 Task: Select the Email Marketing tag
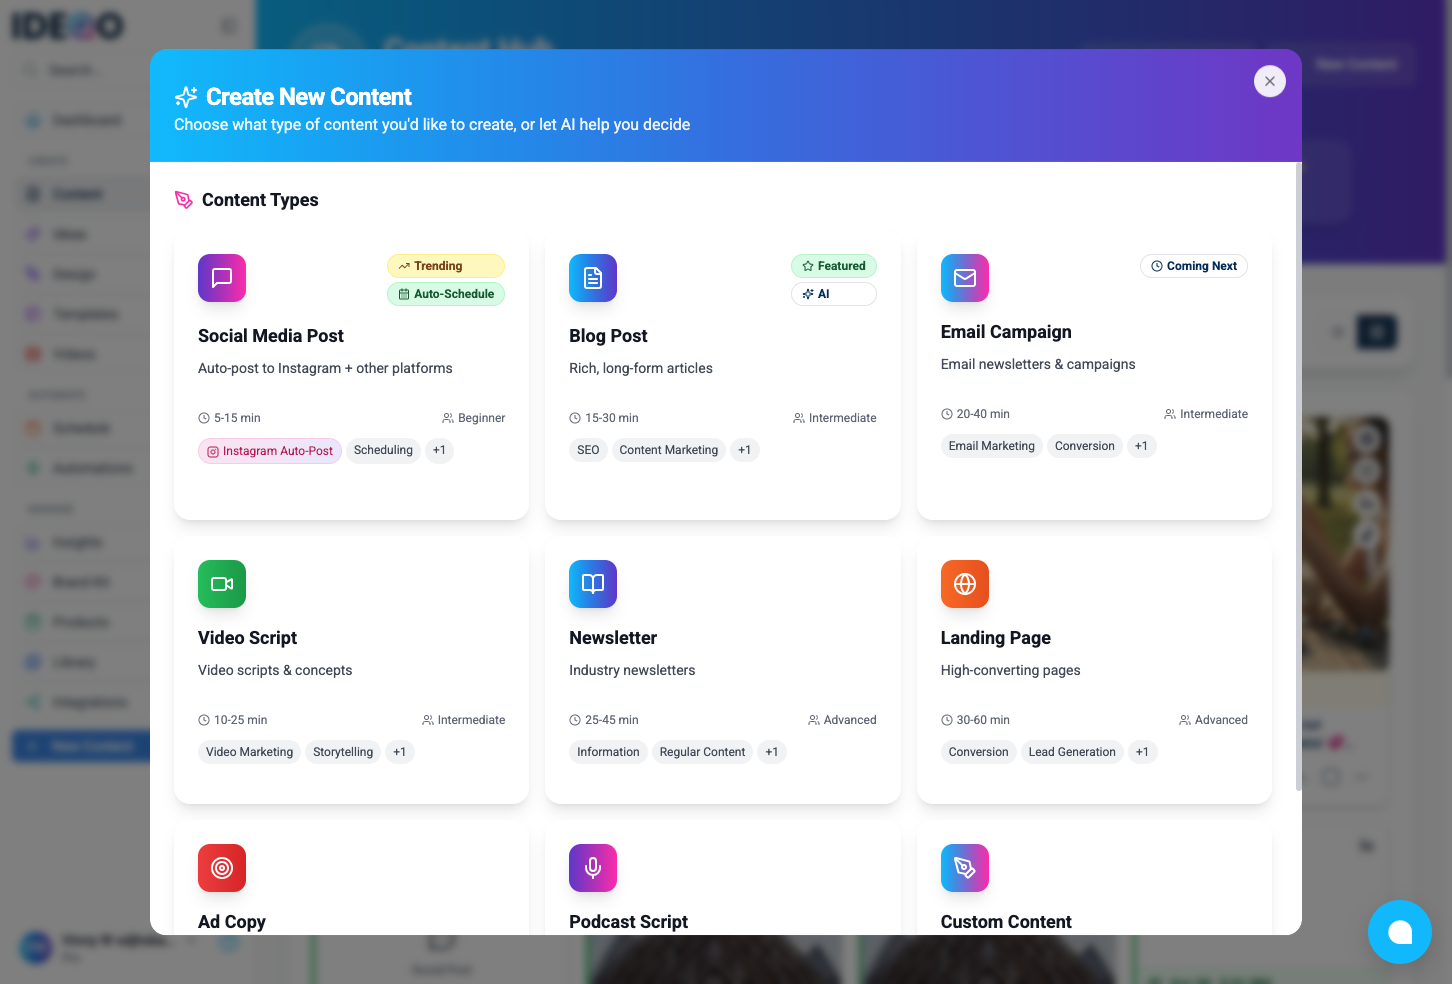[x=992, y=446]
